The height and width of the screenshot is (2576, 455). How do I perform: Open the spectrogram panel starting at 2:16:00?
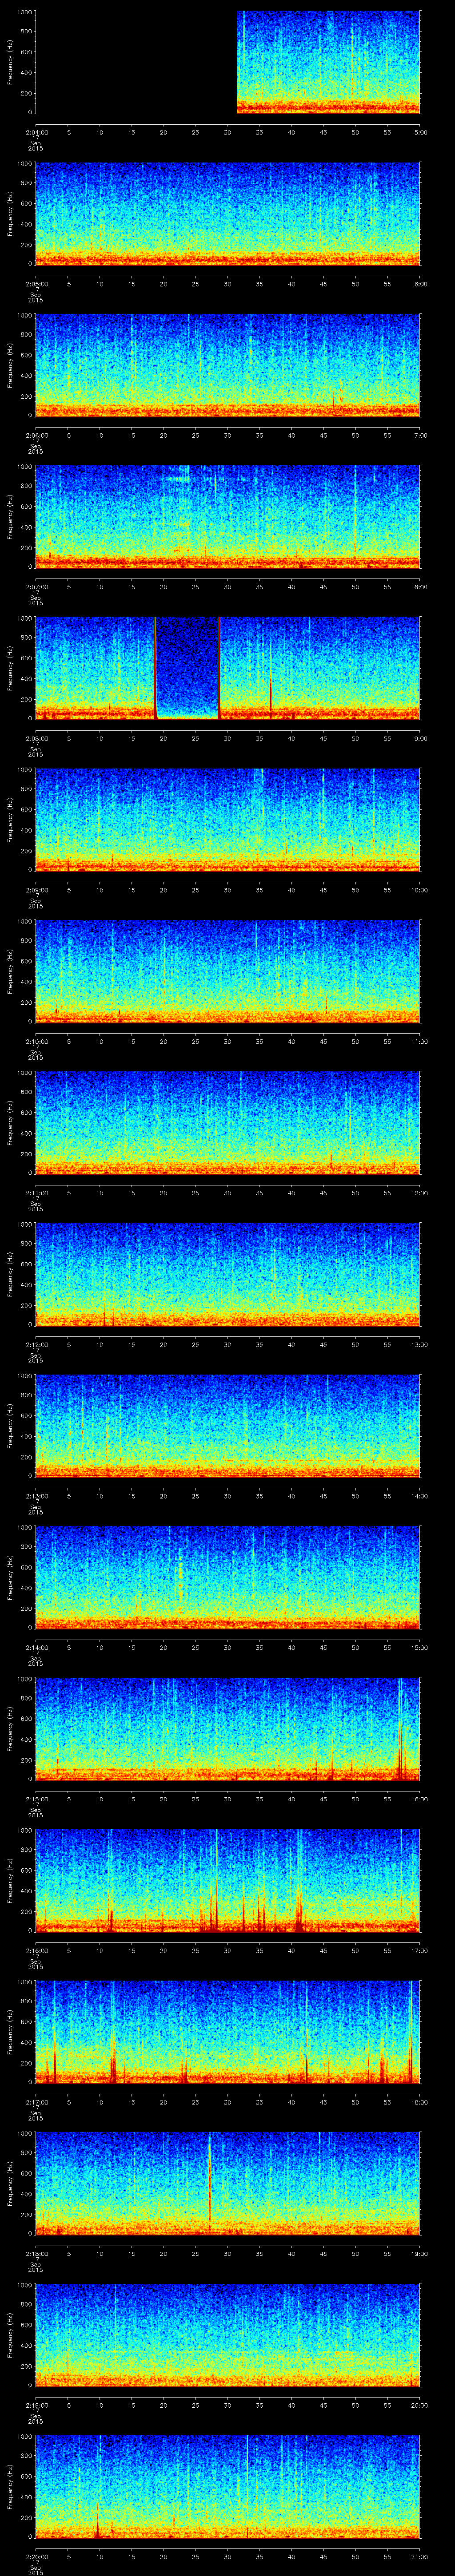(x=228, y=1880)
